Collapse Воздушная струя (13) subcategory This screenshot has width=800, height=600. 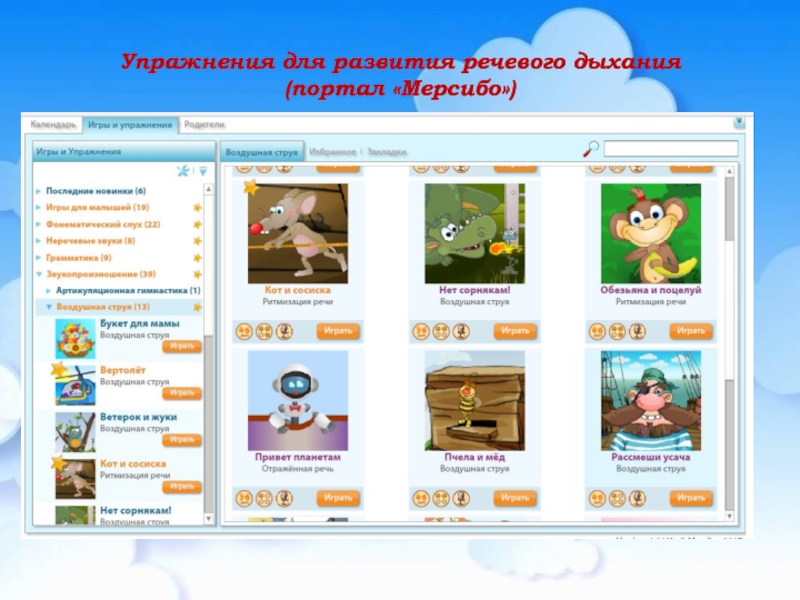tap(49, 307)
